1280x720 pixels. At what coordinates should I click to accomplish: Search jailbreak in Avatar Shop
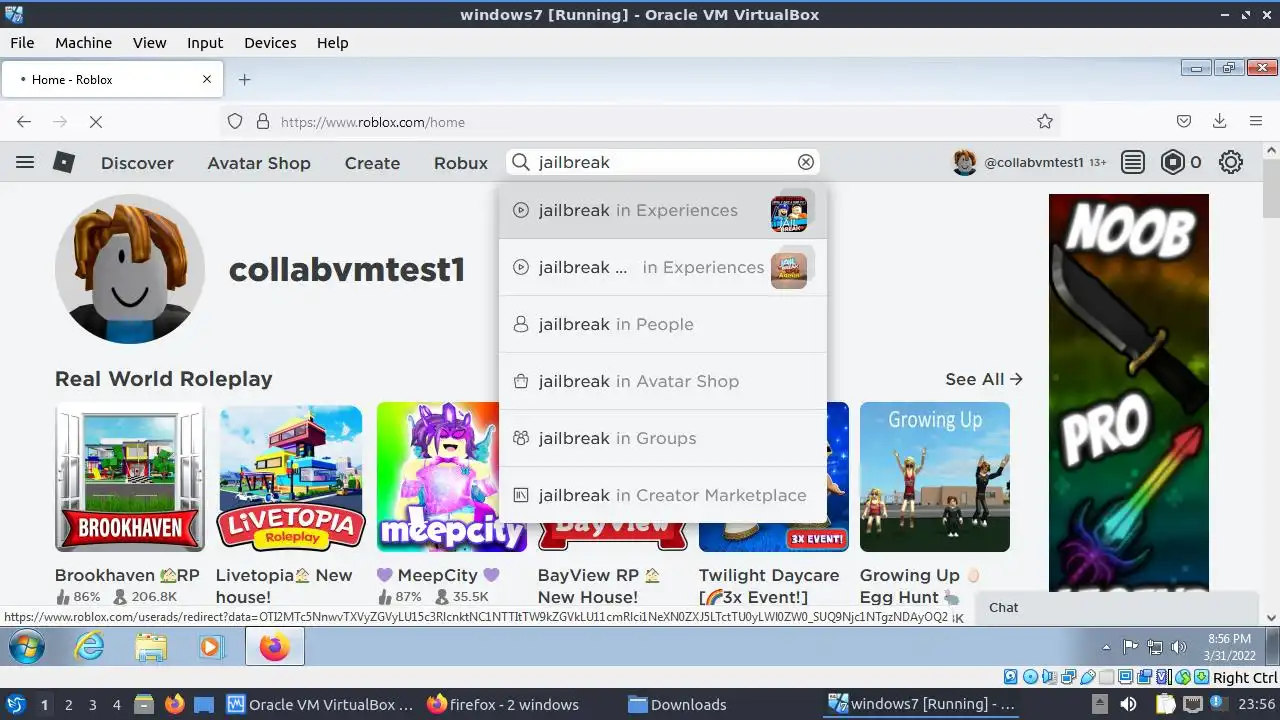(663, 381)
